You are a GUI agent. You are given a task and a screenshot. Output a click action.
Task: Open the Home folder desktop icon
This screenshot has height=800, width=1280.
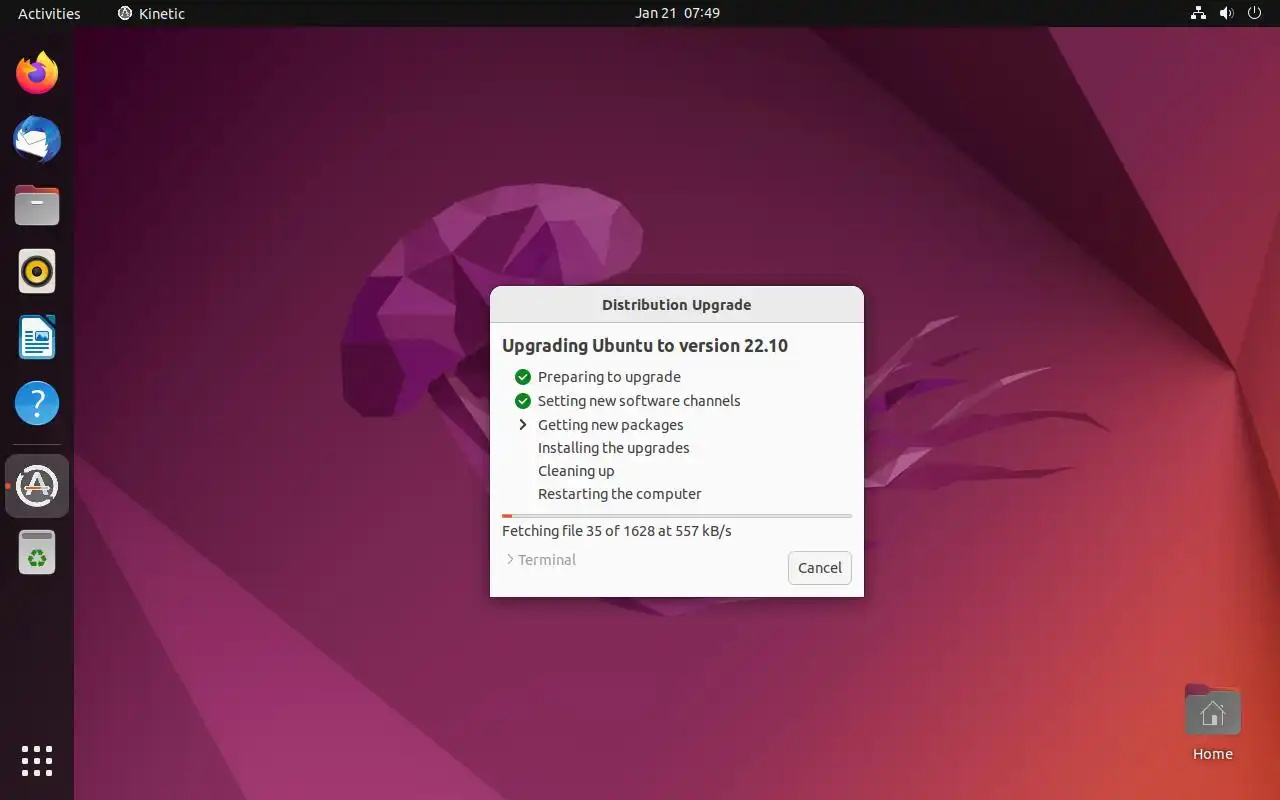click(1212, 723)
